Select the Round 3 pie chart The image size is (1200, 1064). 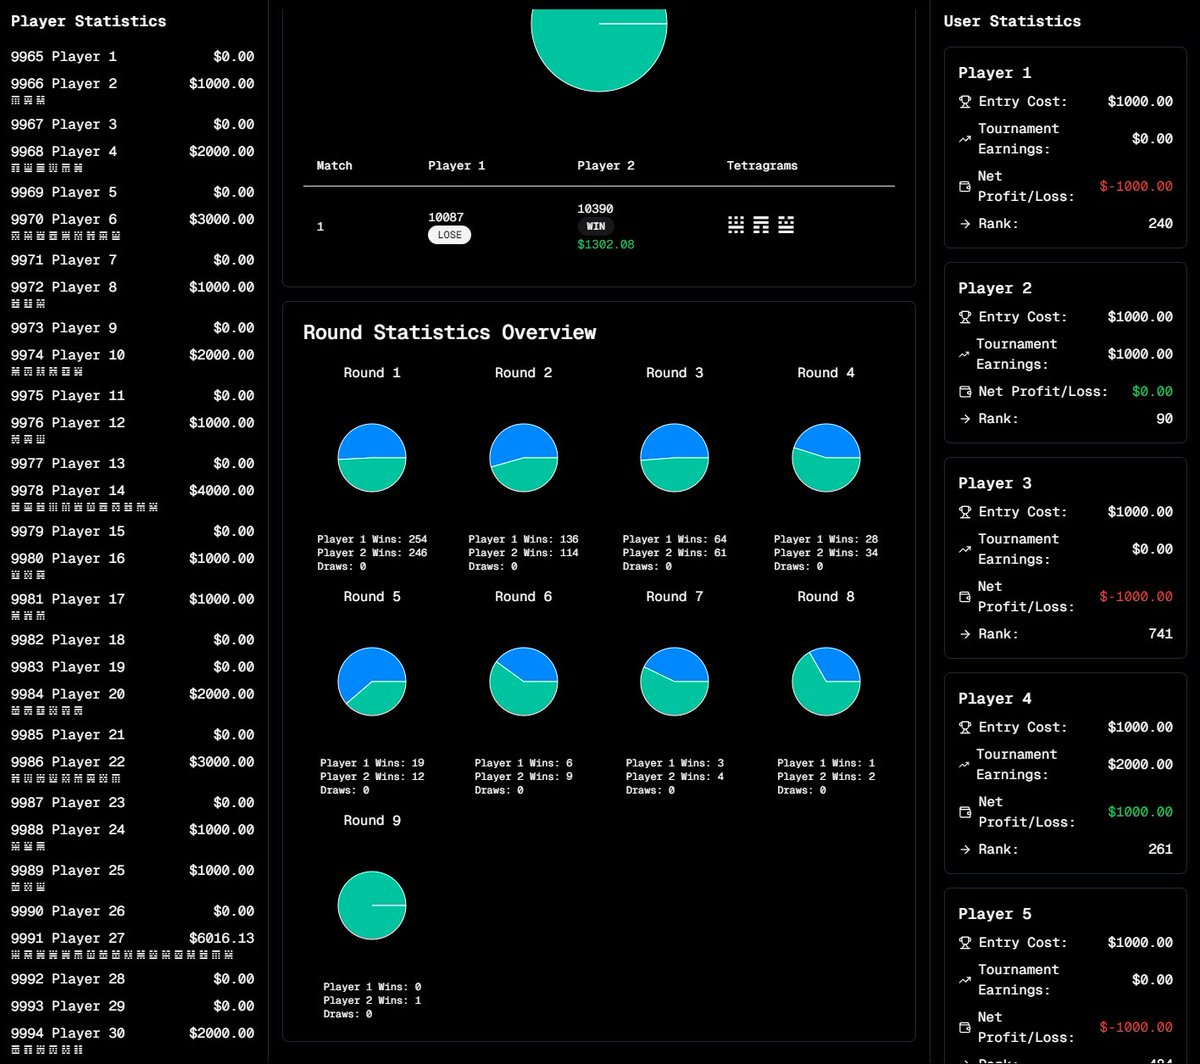(674, 458)
